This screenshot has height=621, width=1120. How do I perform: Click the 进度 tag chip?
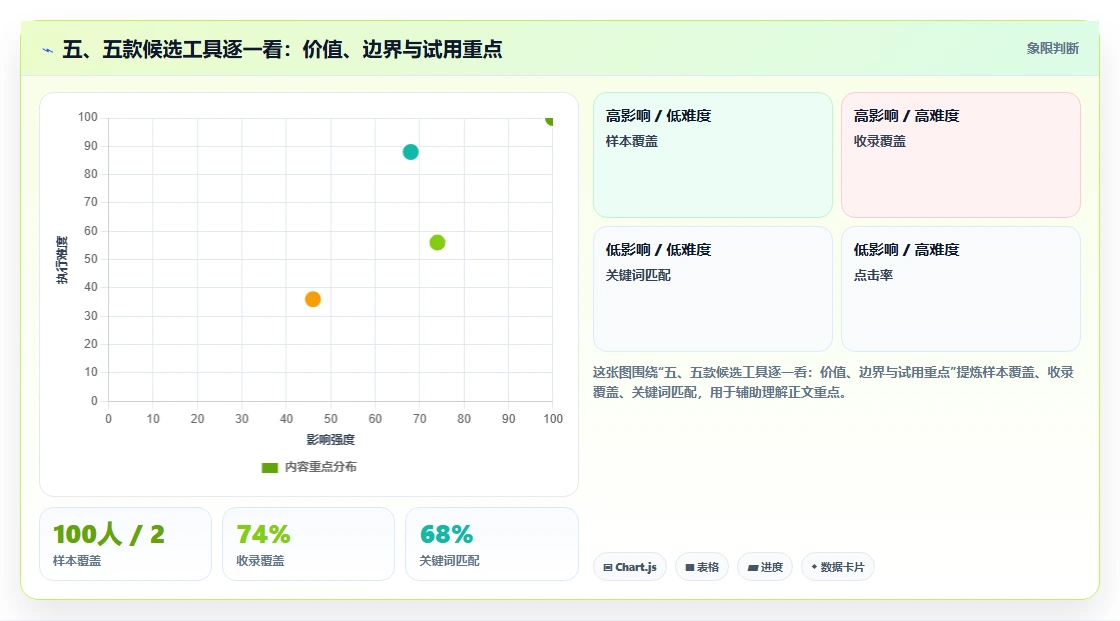pos(765,567)
